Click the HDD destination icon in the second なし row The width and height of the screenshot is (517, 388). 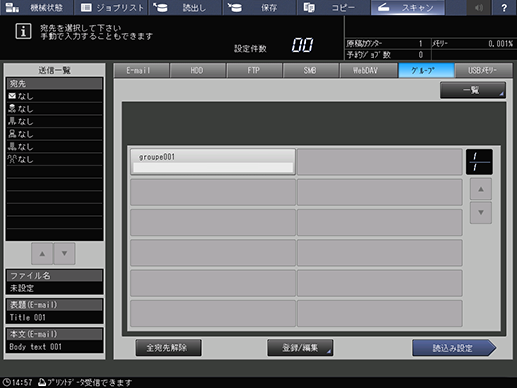click(x=12, y=108)
